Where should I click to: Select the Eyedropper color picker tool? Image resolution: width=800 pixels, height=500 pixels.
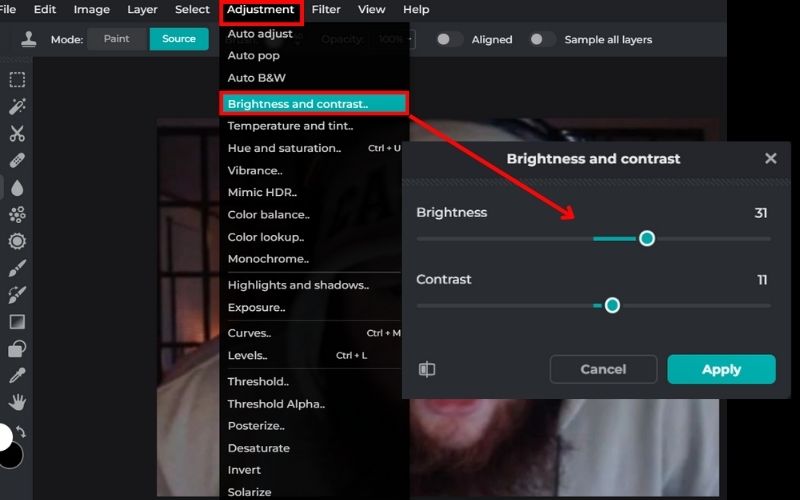[17, 376]
